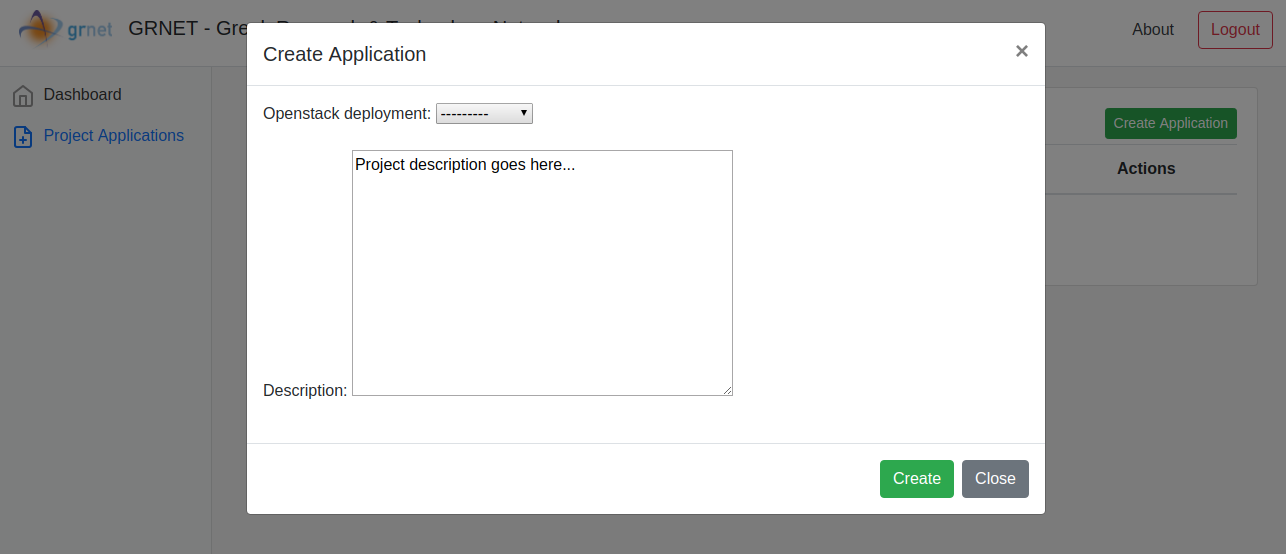Image resolution: width=1286 pixels, height=554 pixels.
Task: Click the Actions column header
Action: coord(1146,169)
